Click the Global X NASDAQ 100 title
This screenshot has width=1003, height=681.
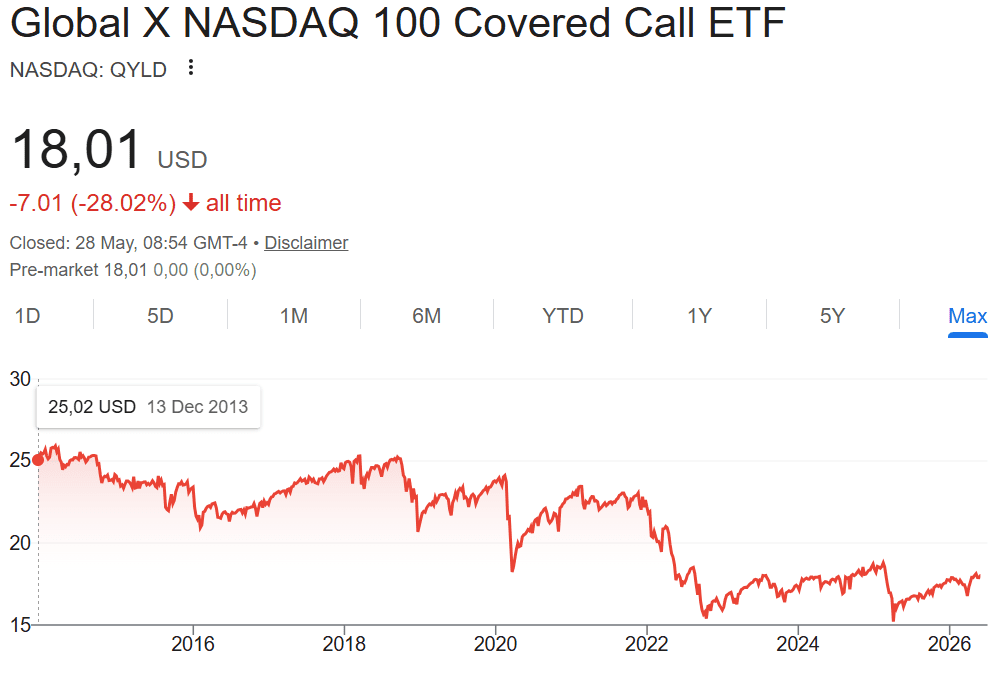(397, 24)
